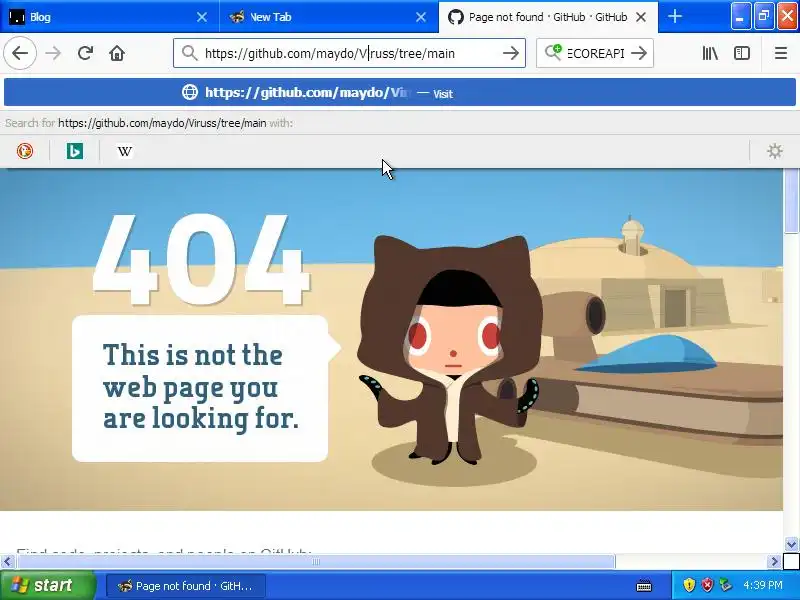
Task: Click the yellow security shield tray icon
Action: click(689, 585)
